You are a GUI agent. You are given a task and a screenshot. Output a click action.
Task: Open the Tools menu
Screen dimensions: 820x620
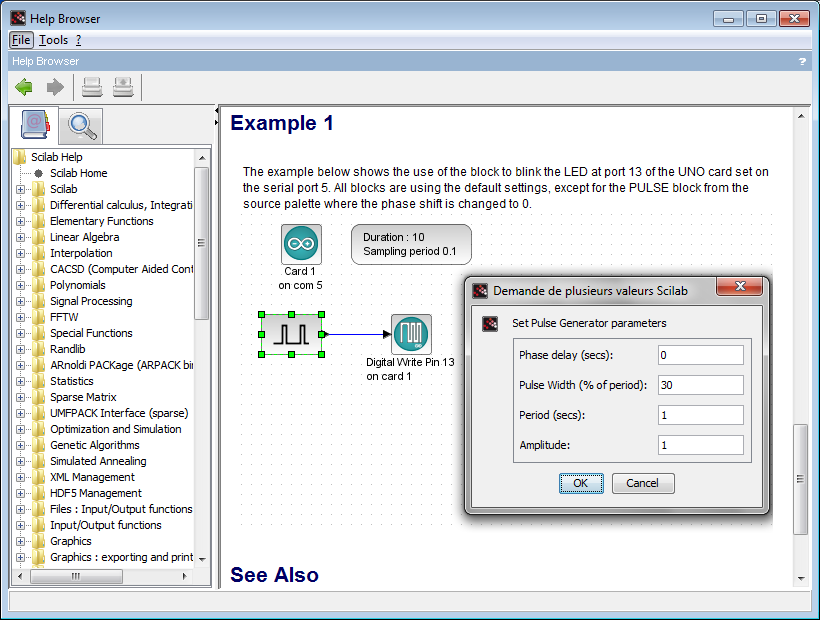53,40
